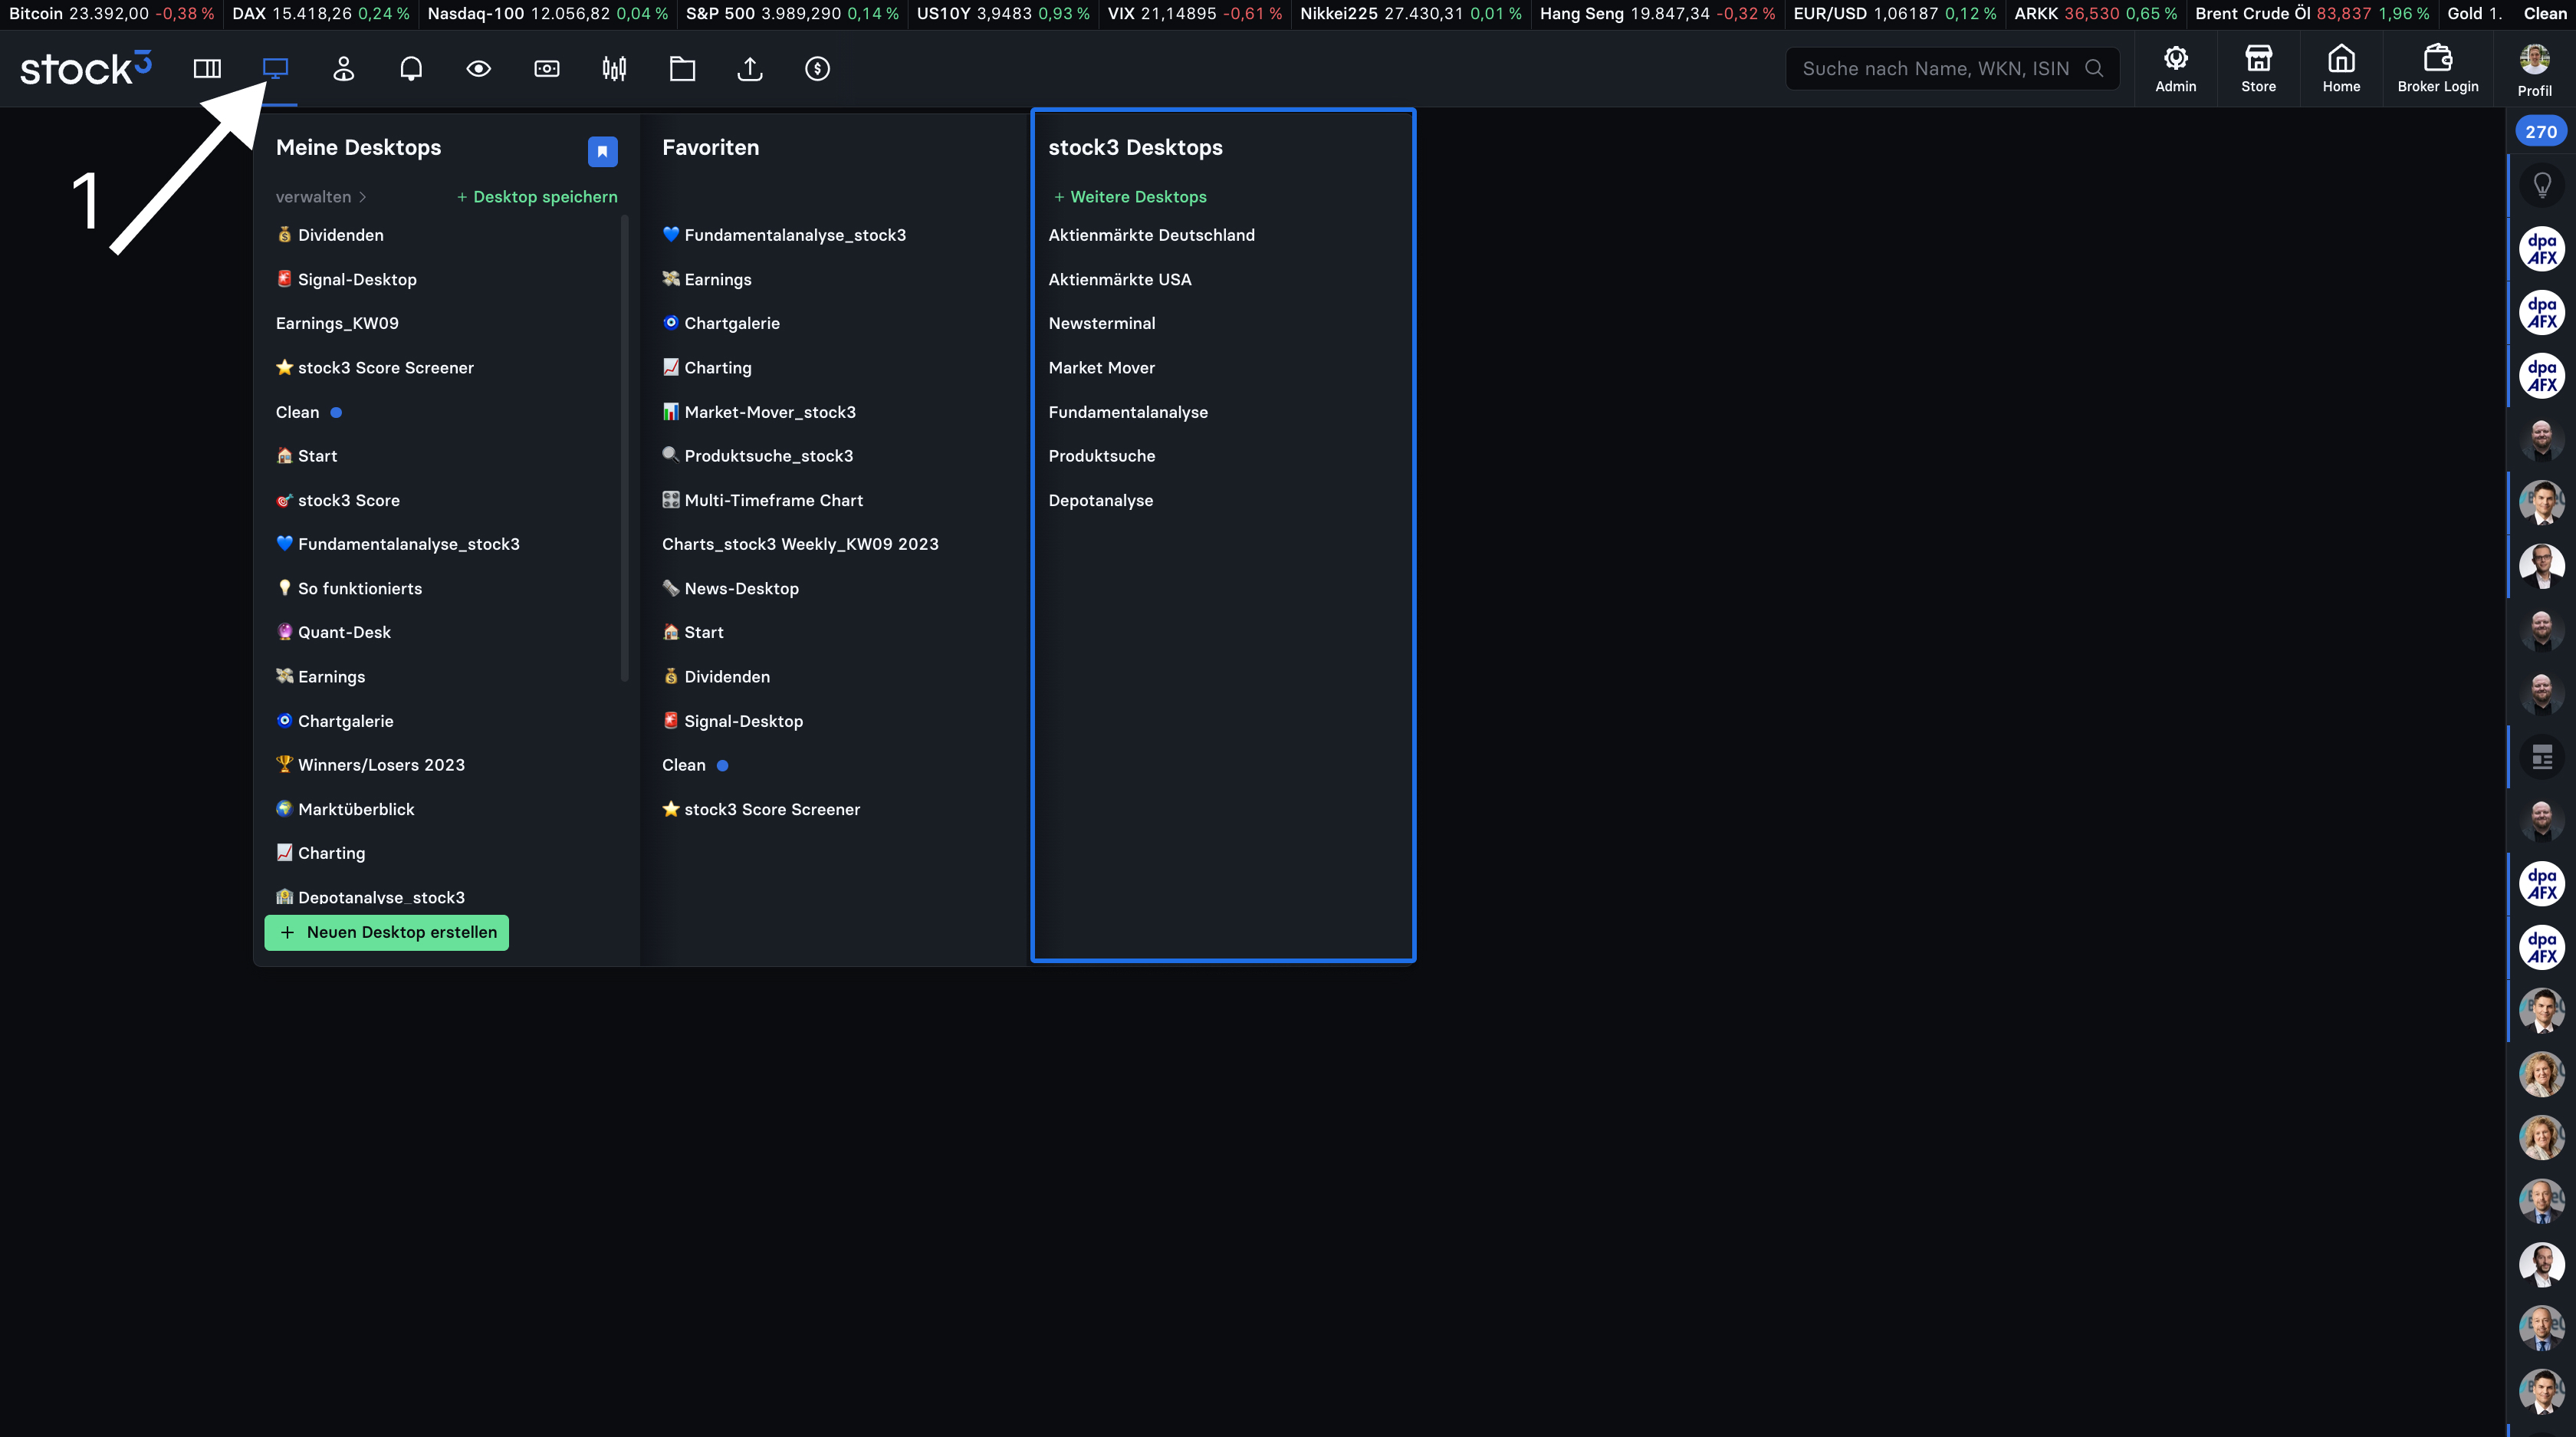Open Newsterminal desktop
Screen dimensions: 2576x1437
1102,323
